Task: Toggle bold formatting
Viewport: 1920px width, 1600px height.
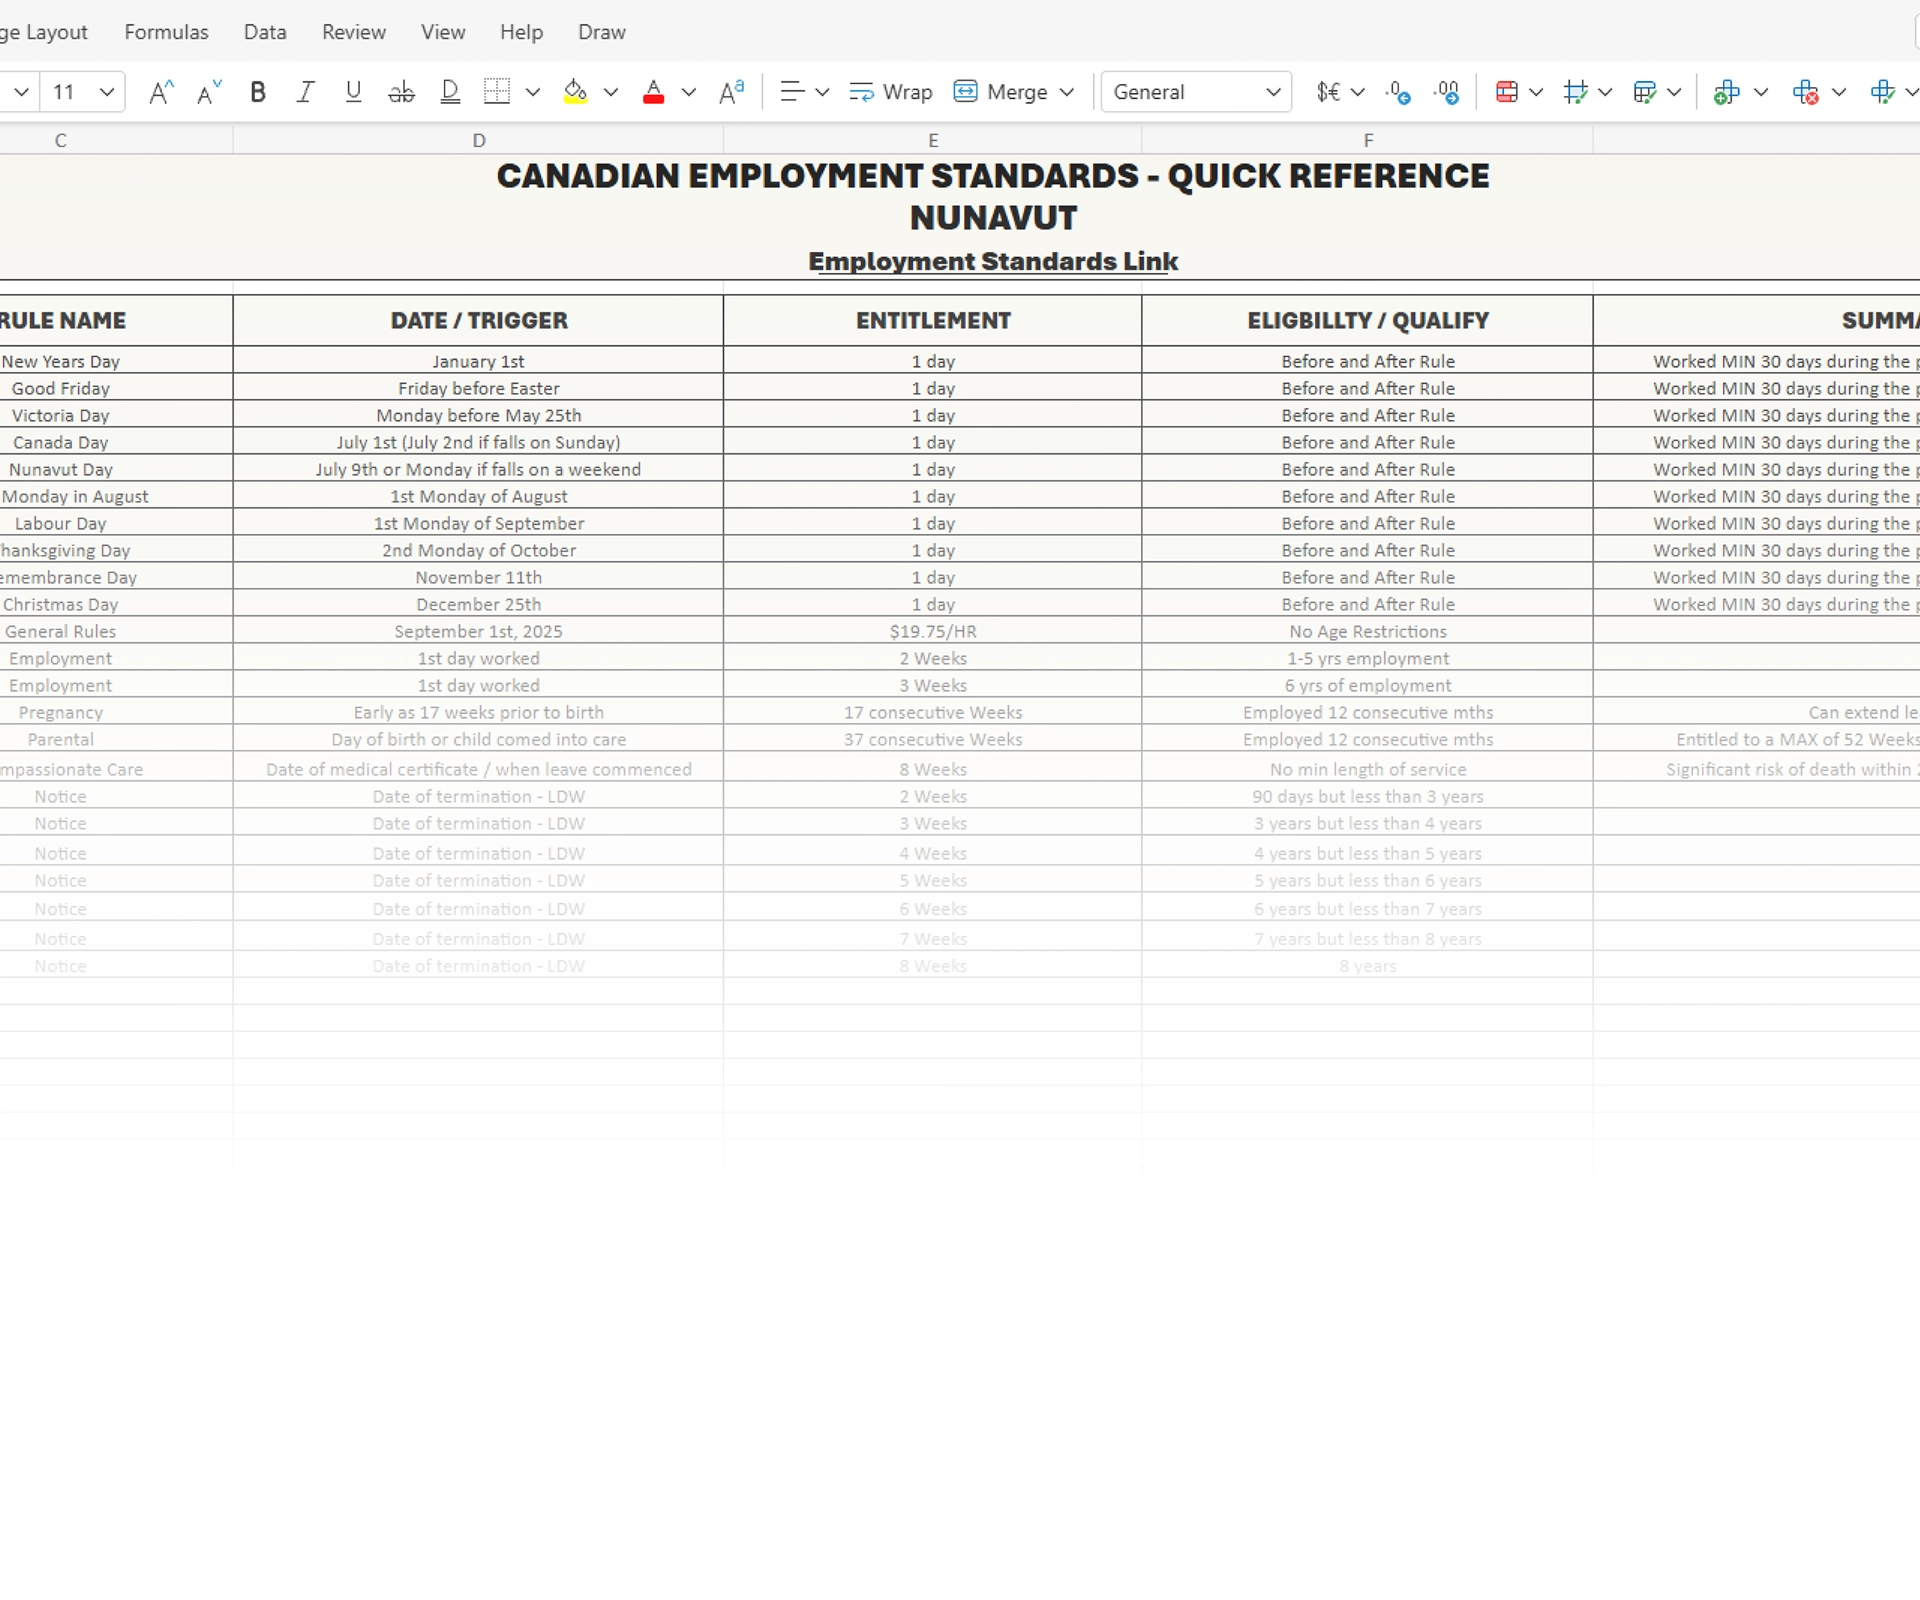Action: pyautogui.click(x=258, y=92)
